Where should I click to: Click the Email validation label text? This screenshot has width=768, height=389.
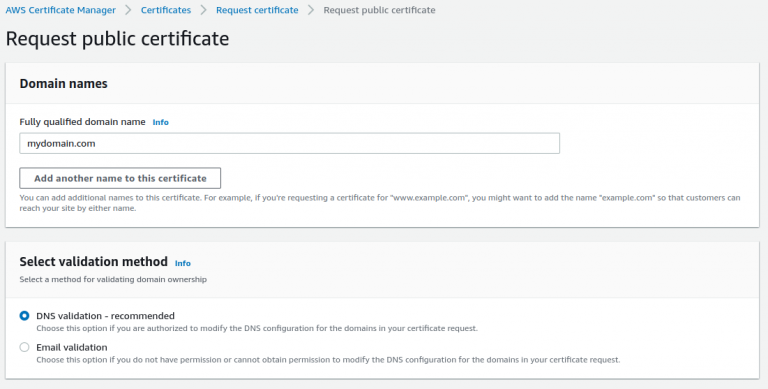coord(72,347)
